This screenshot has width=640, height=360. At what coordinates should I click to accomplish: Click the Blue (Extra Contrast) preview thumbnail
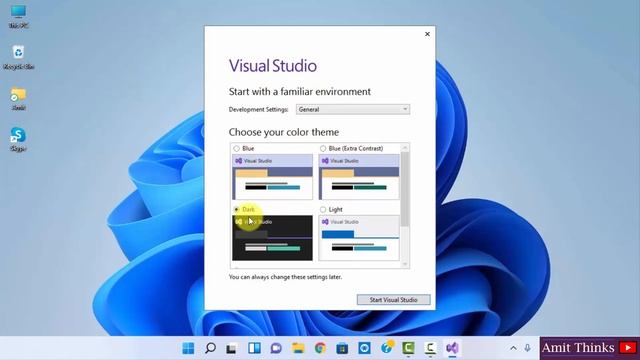[359, 177]
